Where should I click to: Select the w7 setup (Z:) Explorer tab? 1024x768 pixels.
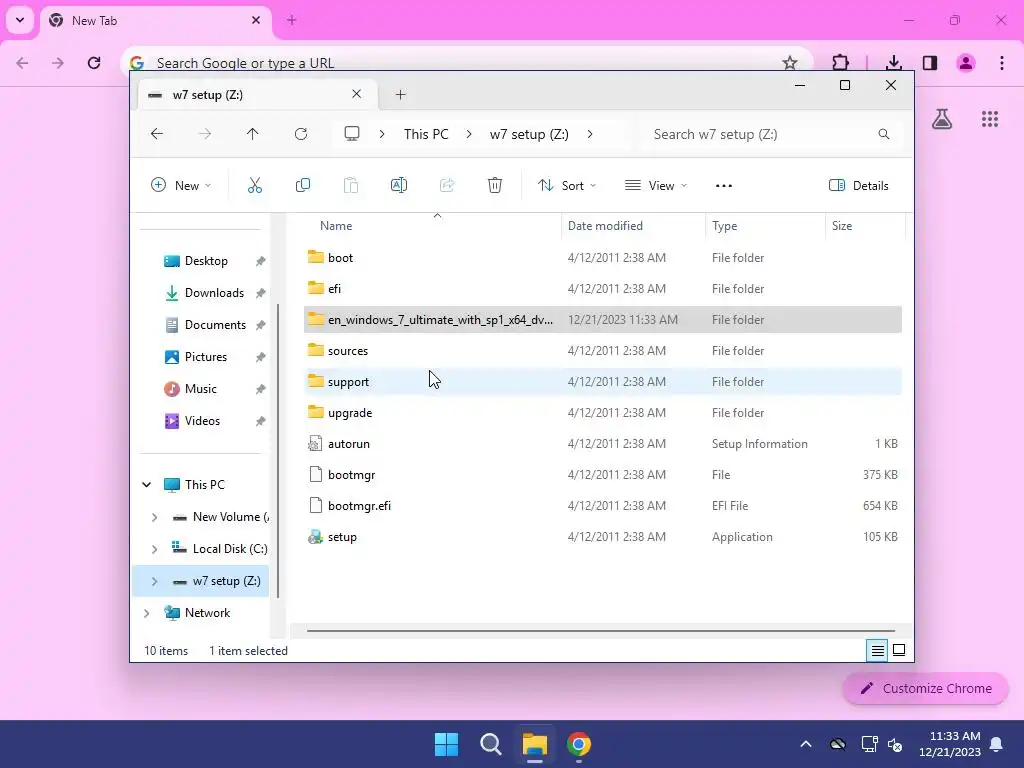257,95
